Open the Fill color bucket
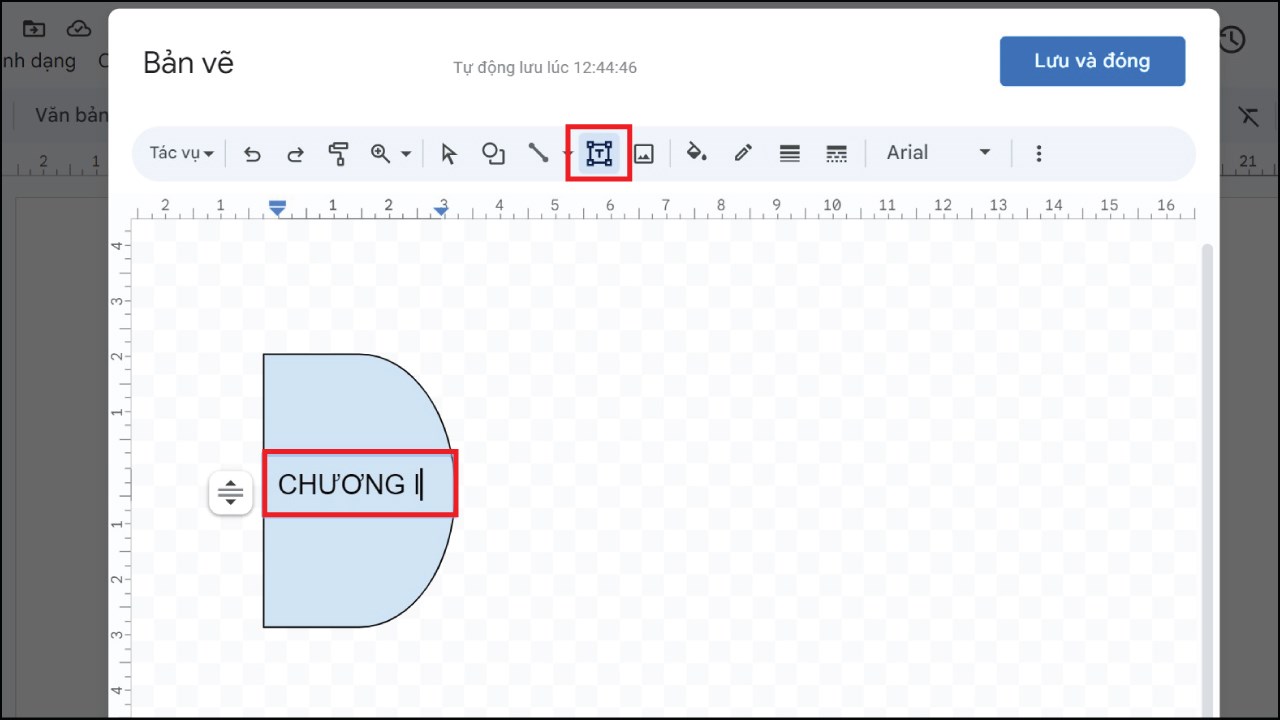The image size is (1280, 720). (x=696, y=154)
